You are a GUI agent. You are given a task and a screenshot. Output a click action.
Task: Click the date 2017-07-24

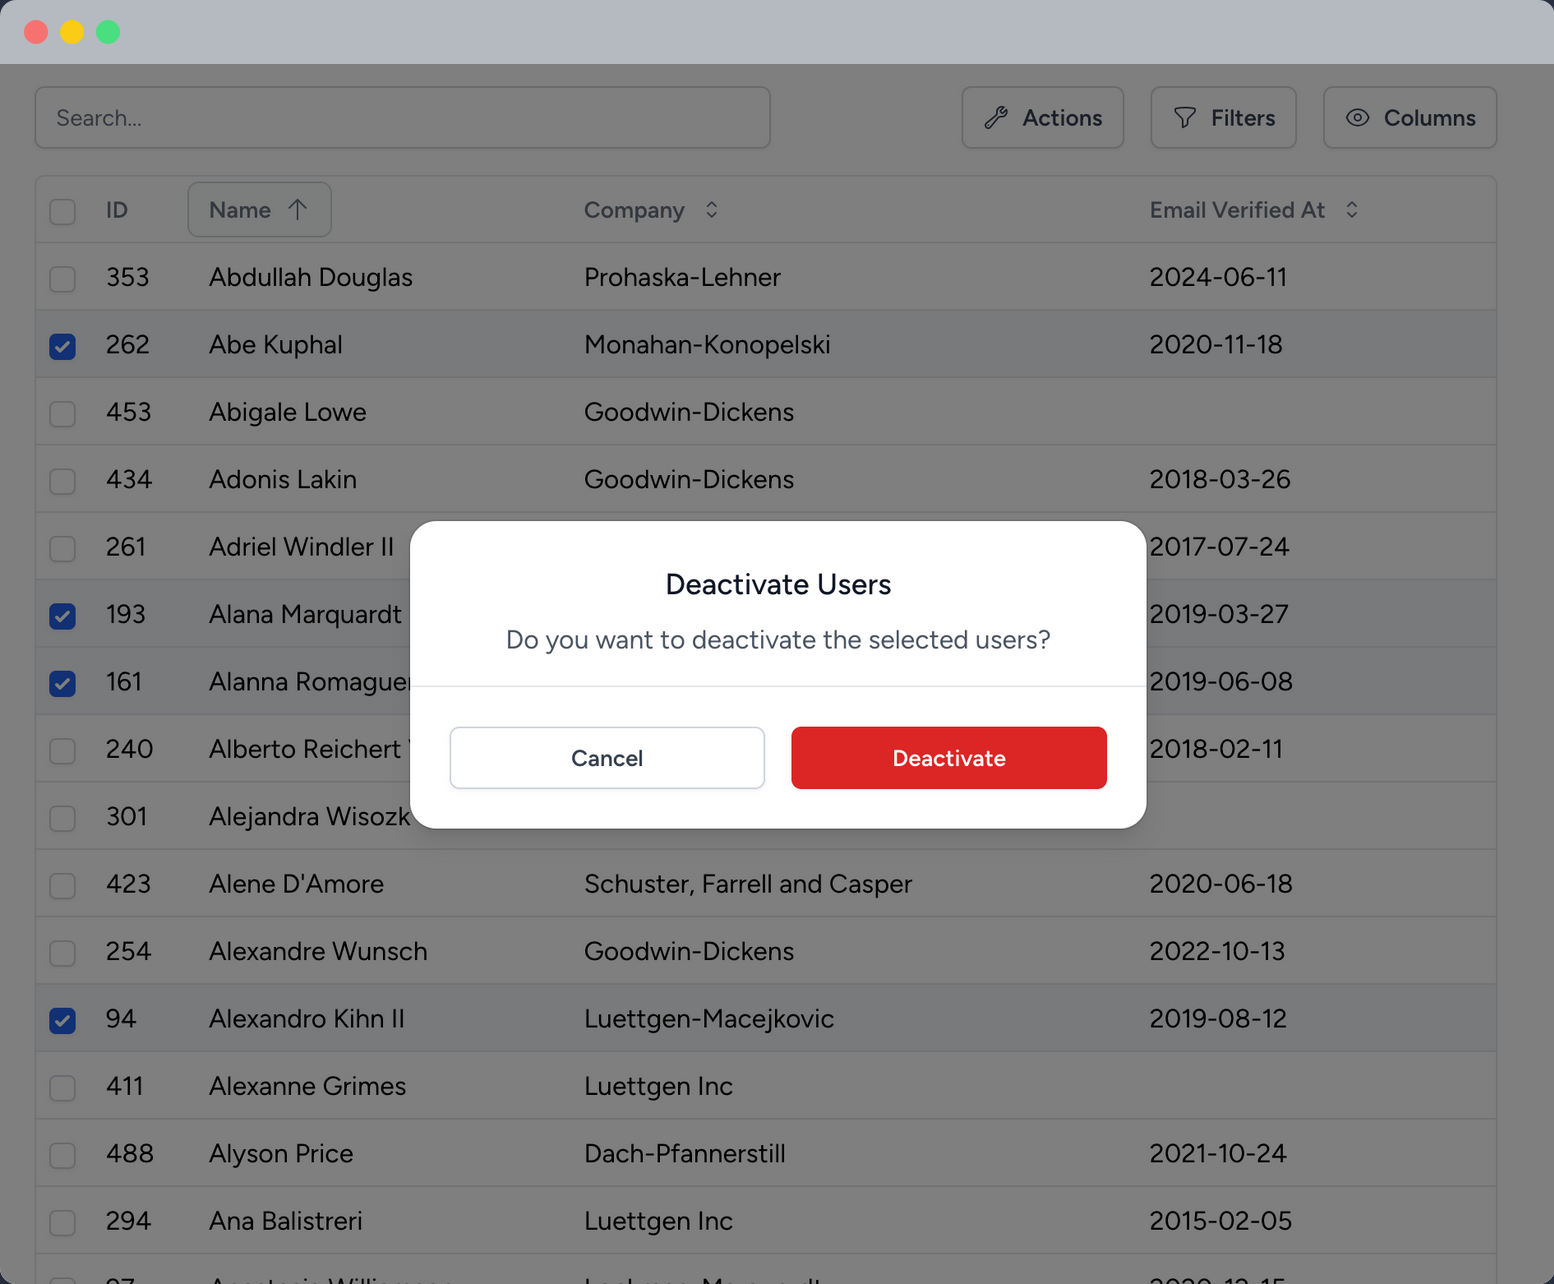point(1219,547)
